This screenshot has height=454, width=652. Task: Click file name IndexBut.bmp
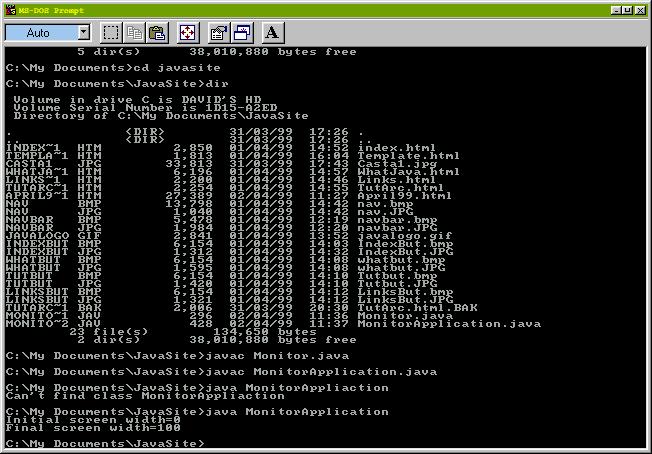[x=405, y=244]
